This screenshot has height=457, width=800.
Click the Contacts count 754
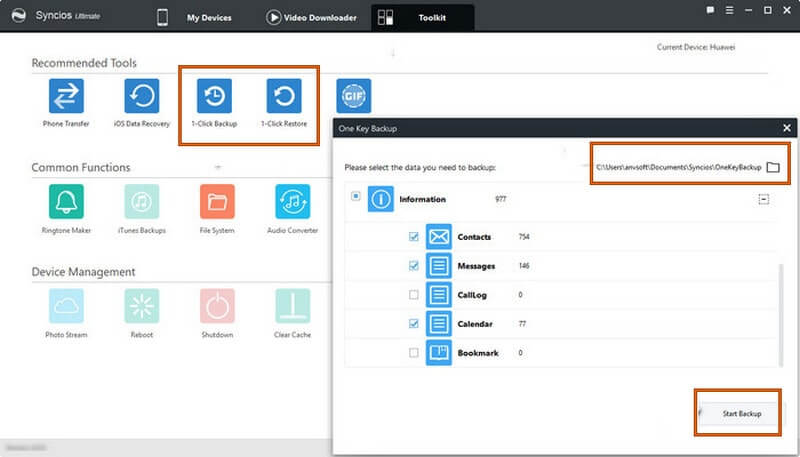(524, 237)
